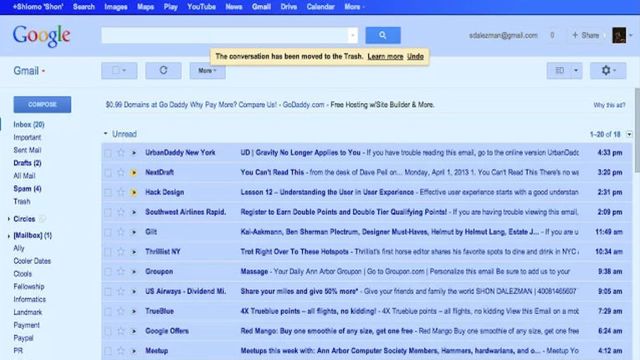
Task: Click the Google logo
Action: (41, 36)
